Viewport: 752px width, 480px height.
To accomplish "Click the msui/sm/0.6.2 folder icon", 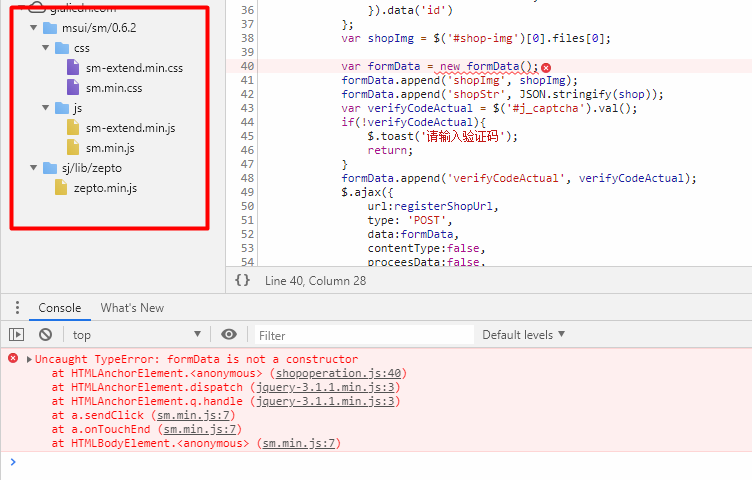I will (50, 28).
